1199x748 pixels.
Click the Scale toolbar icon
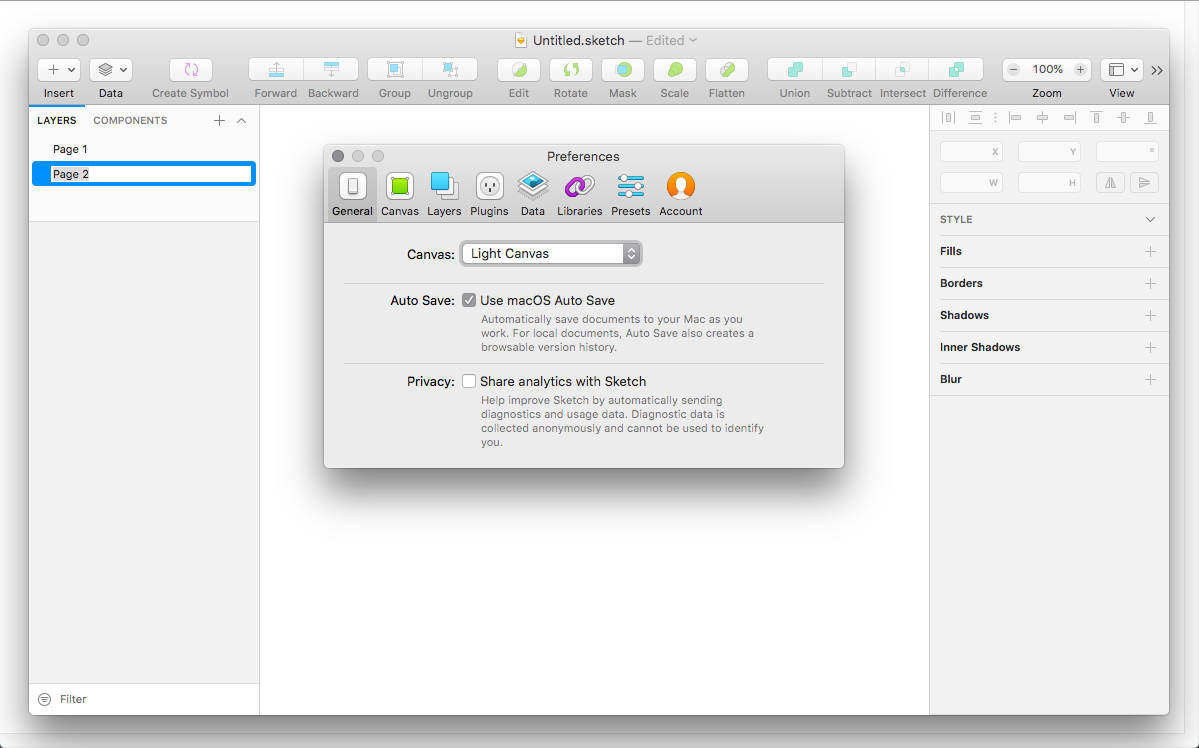pos(675,70)
